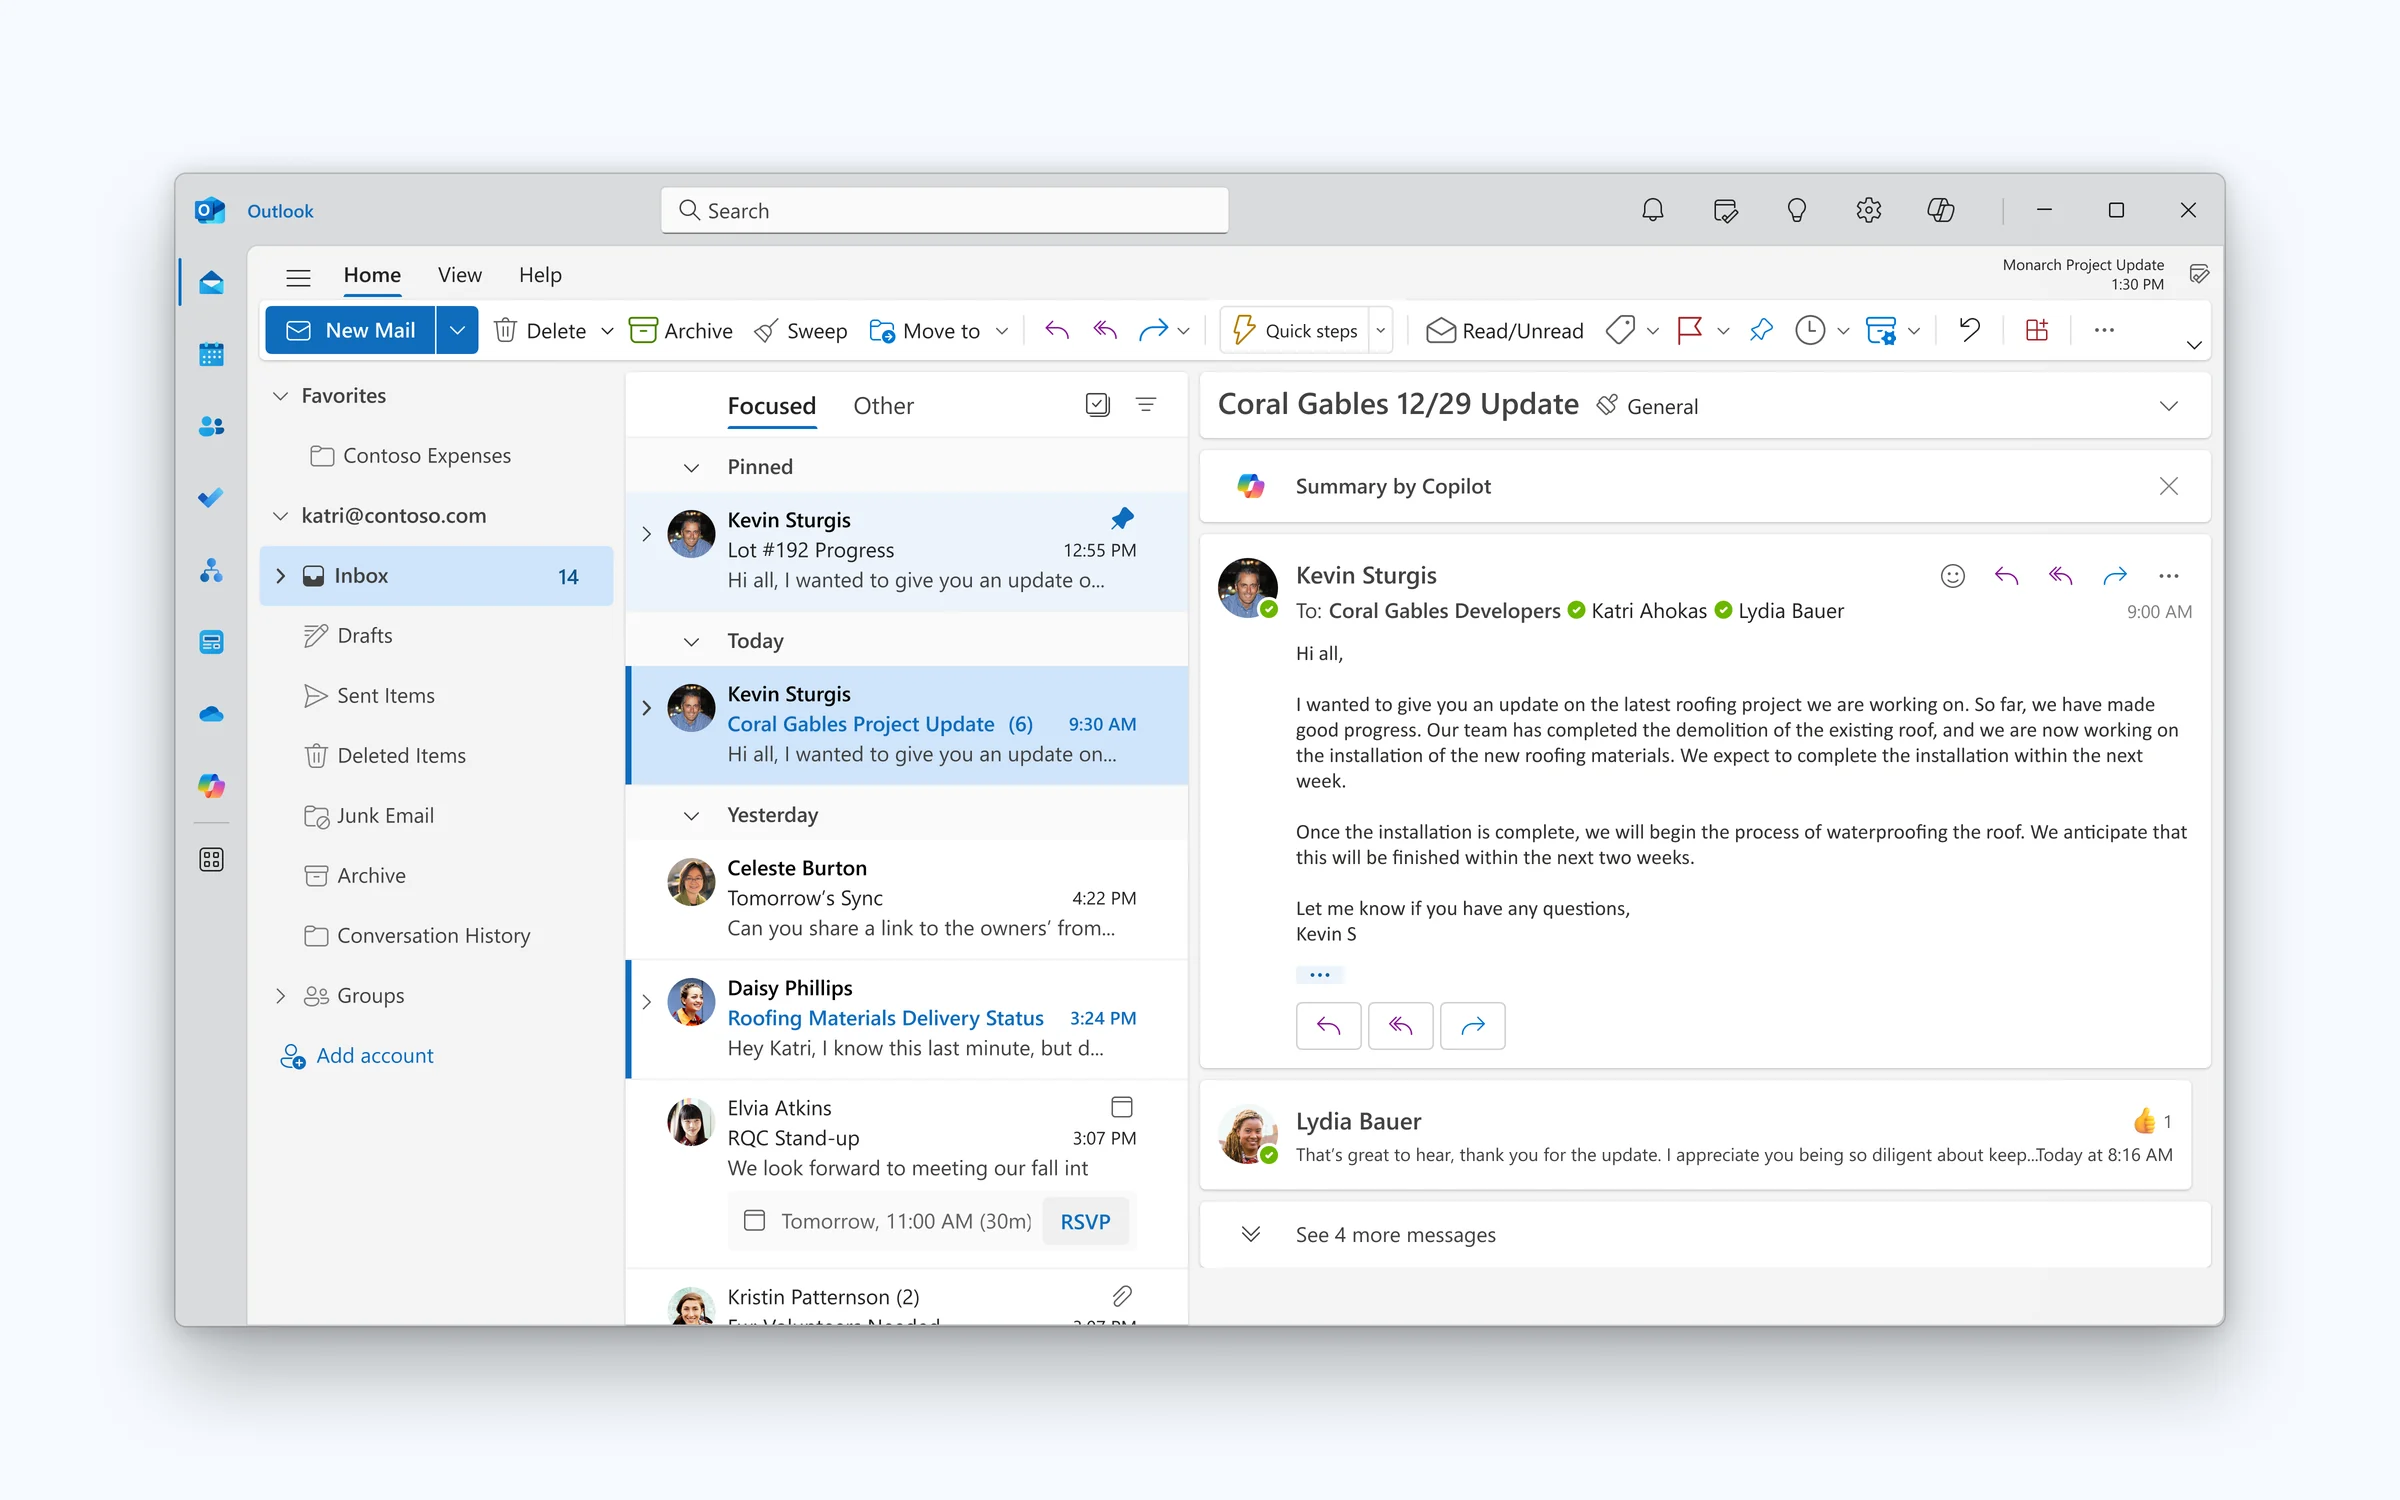This screenshot has height=1500, width=2400.
Task: Open notifications bell icon
Action: 1653,210
